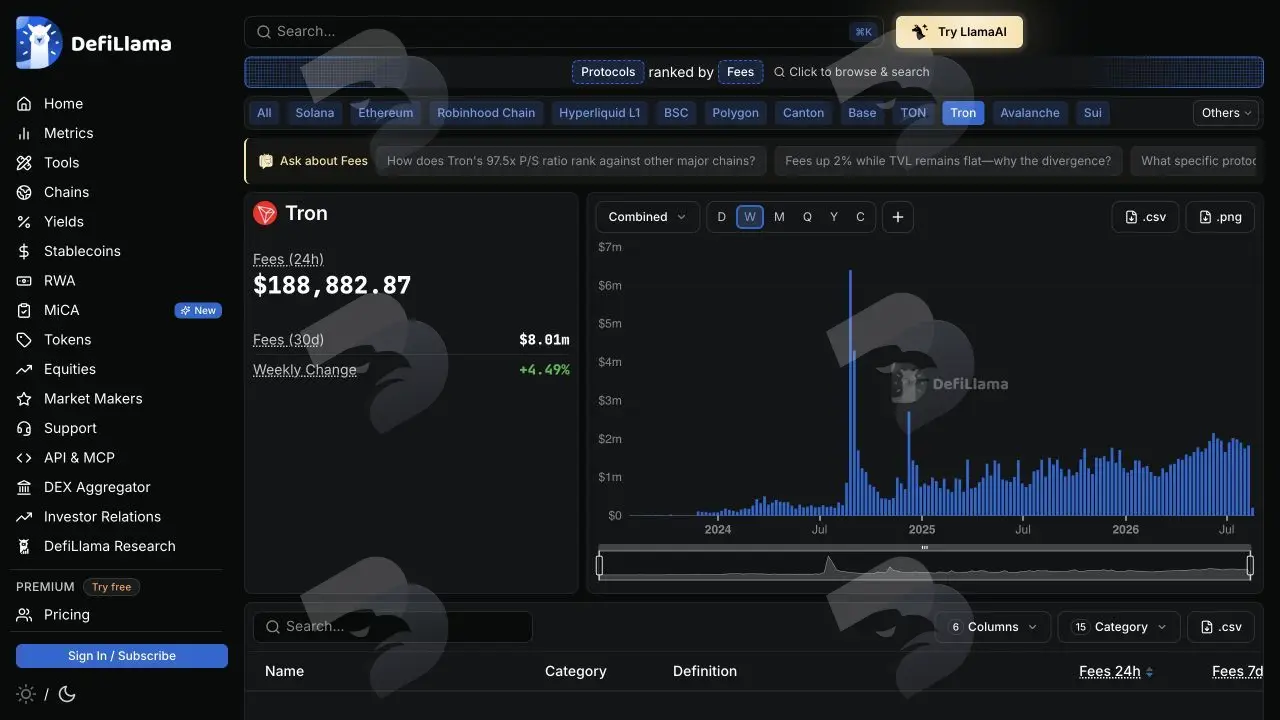Switch to light theme sun icon

click(26, 694)
